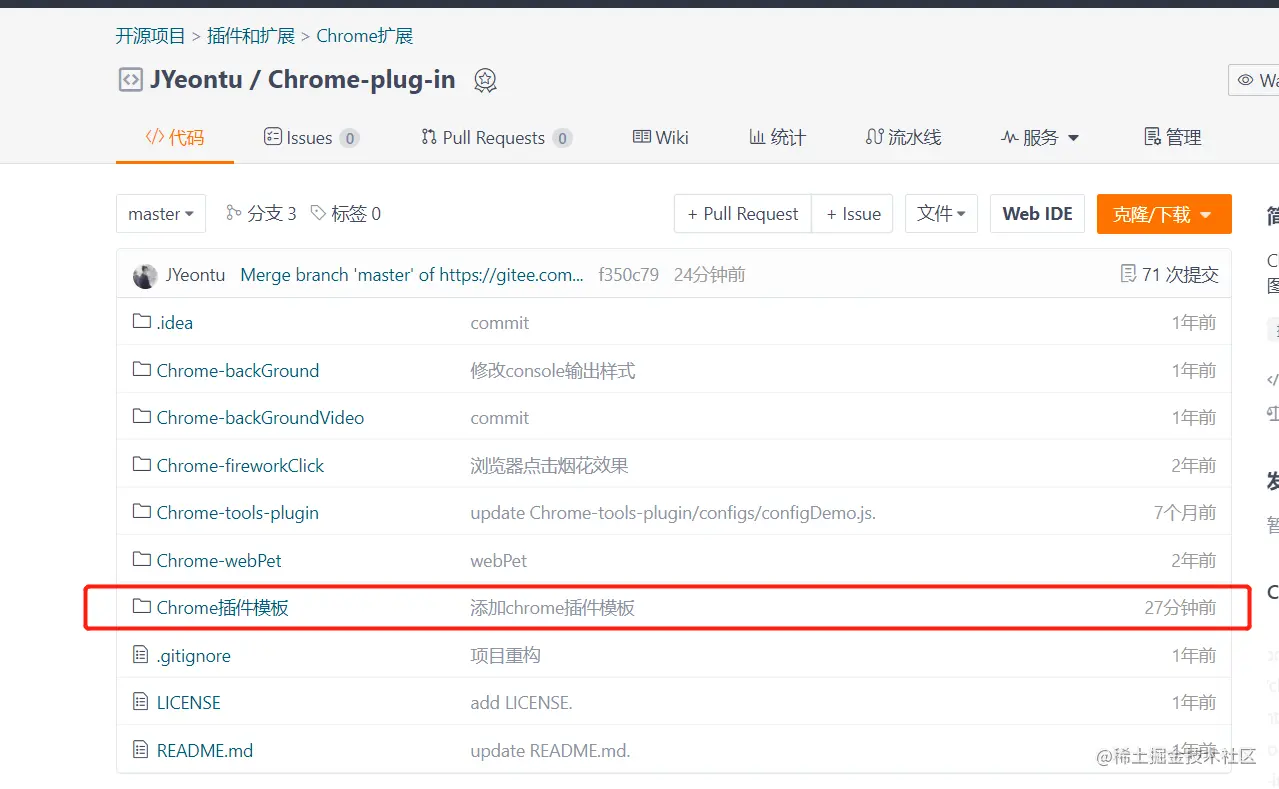The image size is (1279, 789).
Task: Open the .idea folder
Action: click(x=175, y=323)
